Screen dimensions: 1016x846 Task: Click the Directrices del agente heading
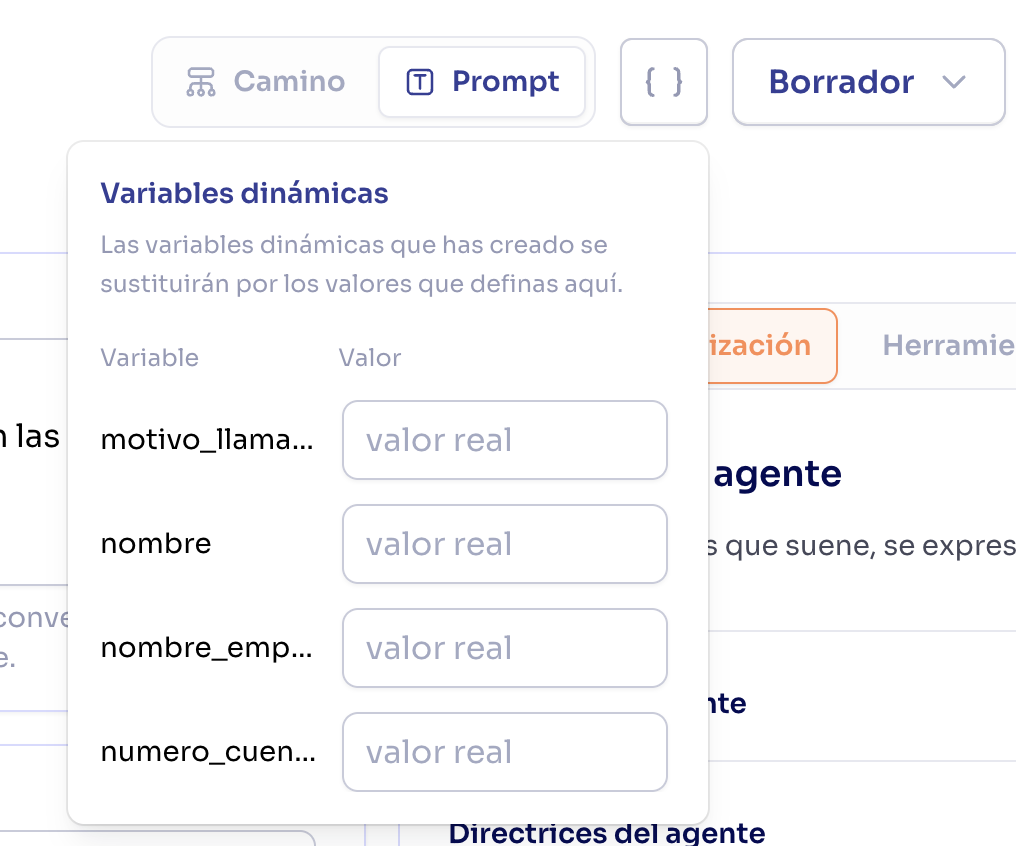click(607, 833)
